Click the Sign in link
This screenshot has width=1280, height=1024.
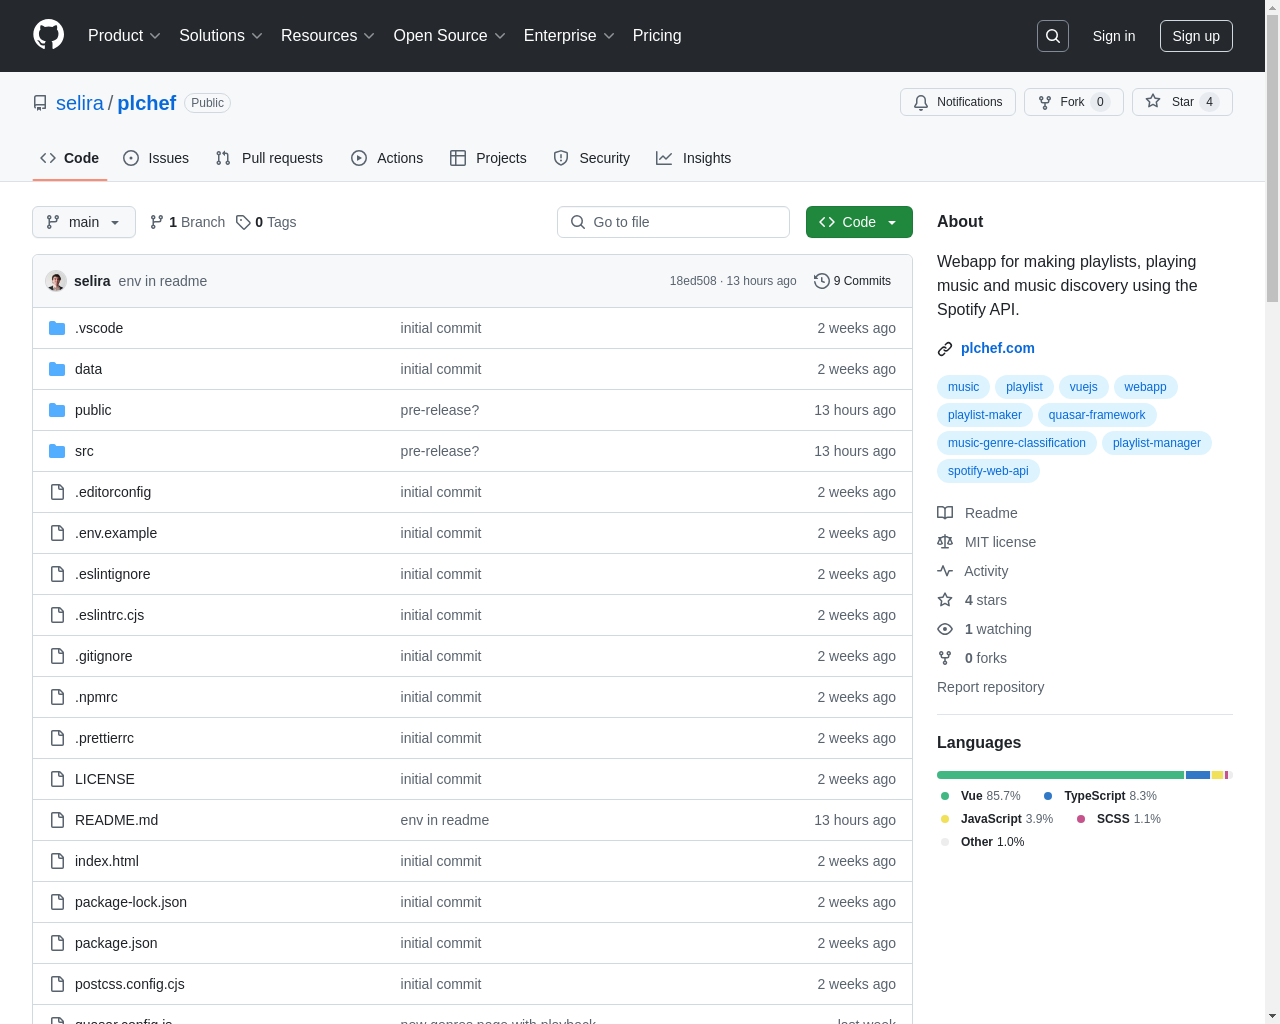point(1114,36)
